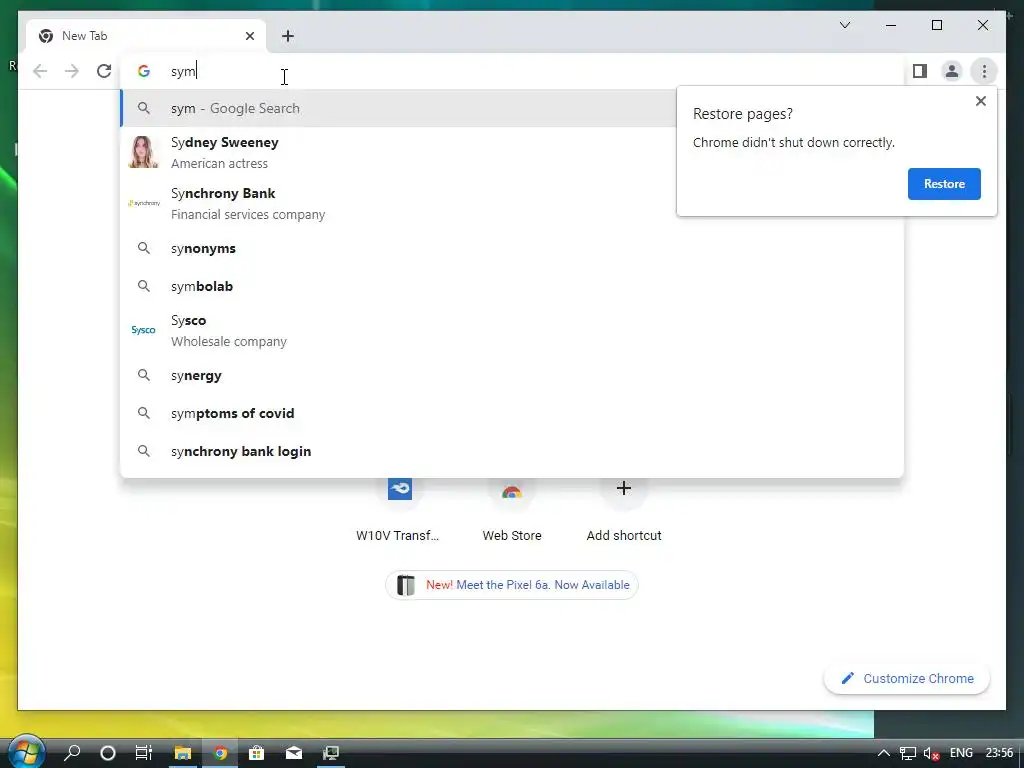
Task: Click Customize Chrome button
Action: tap(906, 679)
